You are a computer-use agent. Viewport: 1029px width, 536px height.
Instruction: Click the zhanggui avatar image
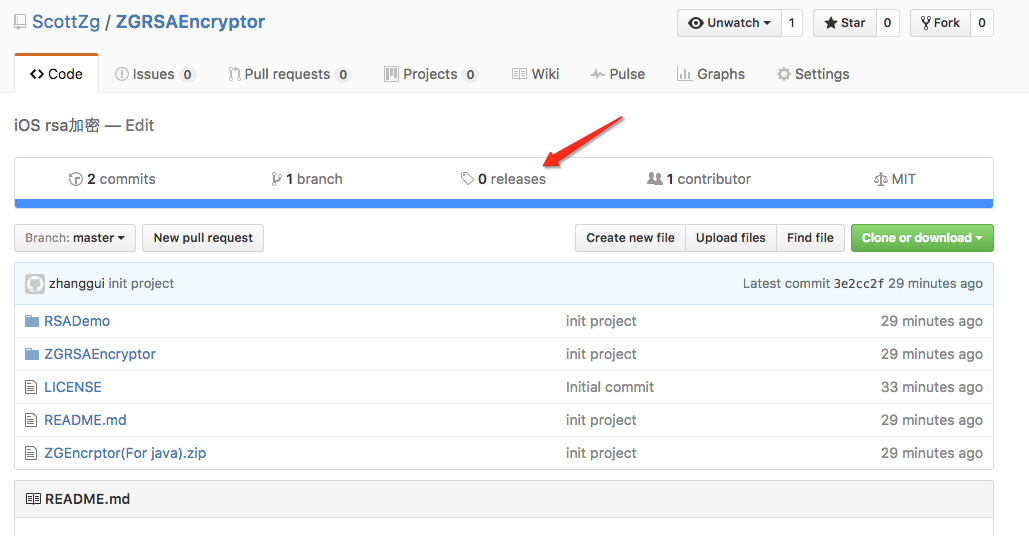pyautogui.click(x=35, y=284)
